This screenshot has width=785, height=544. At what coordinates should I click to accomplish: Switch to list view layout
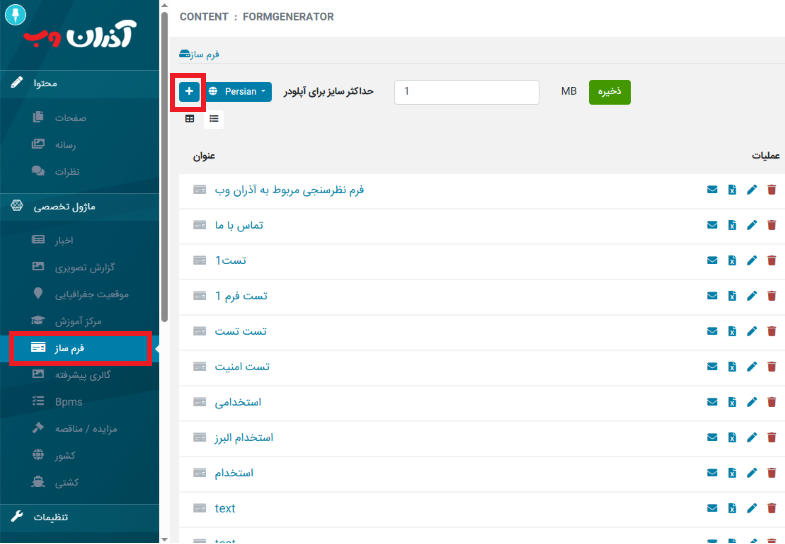(214, 119)
